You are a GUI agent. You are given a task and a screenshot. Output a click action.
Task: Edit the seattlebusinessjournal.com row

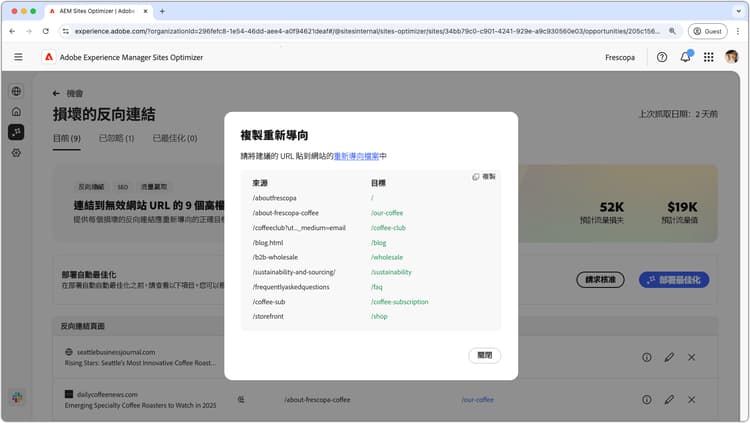click(669, 357)
